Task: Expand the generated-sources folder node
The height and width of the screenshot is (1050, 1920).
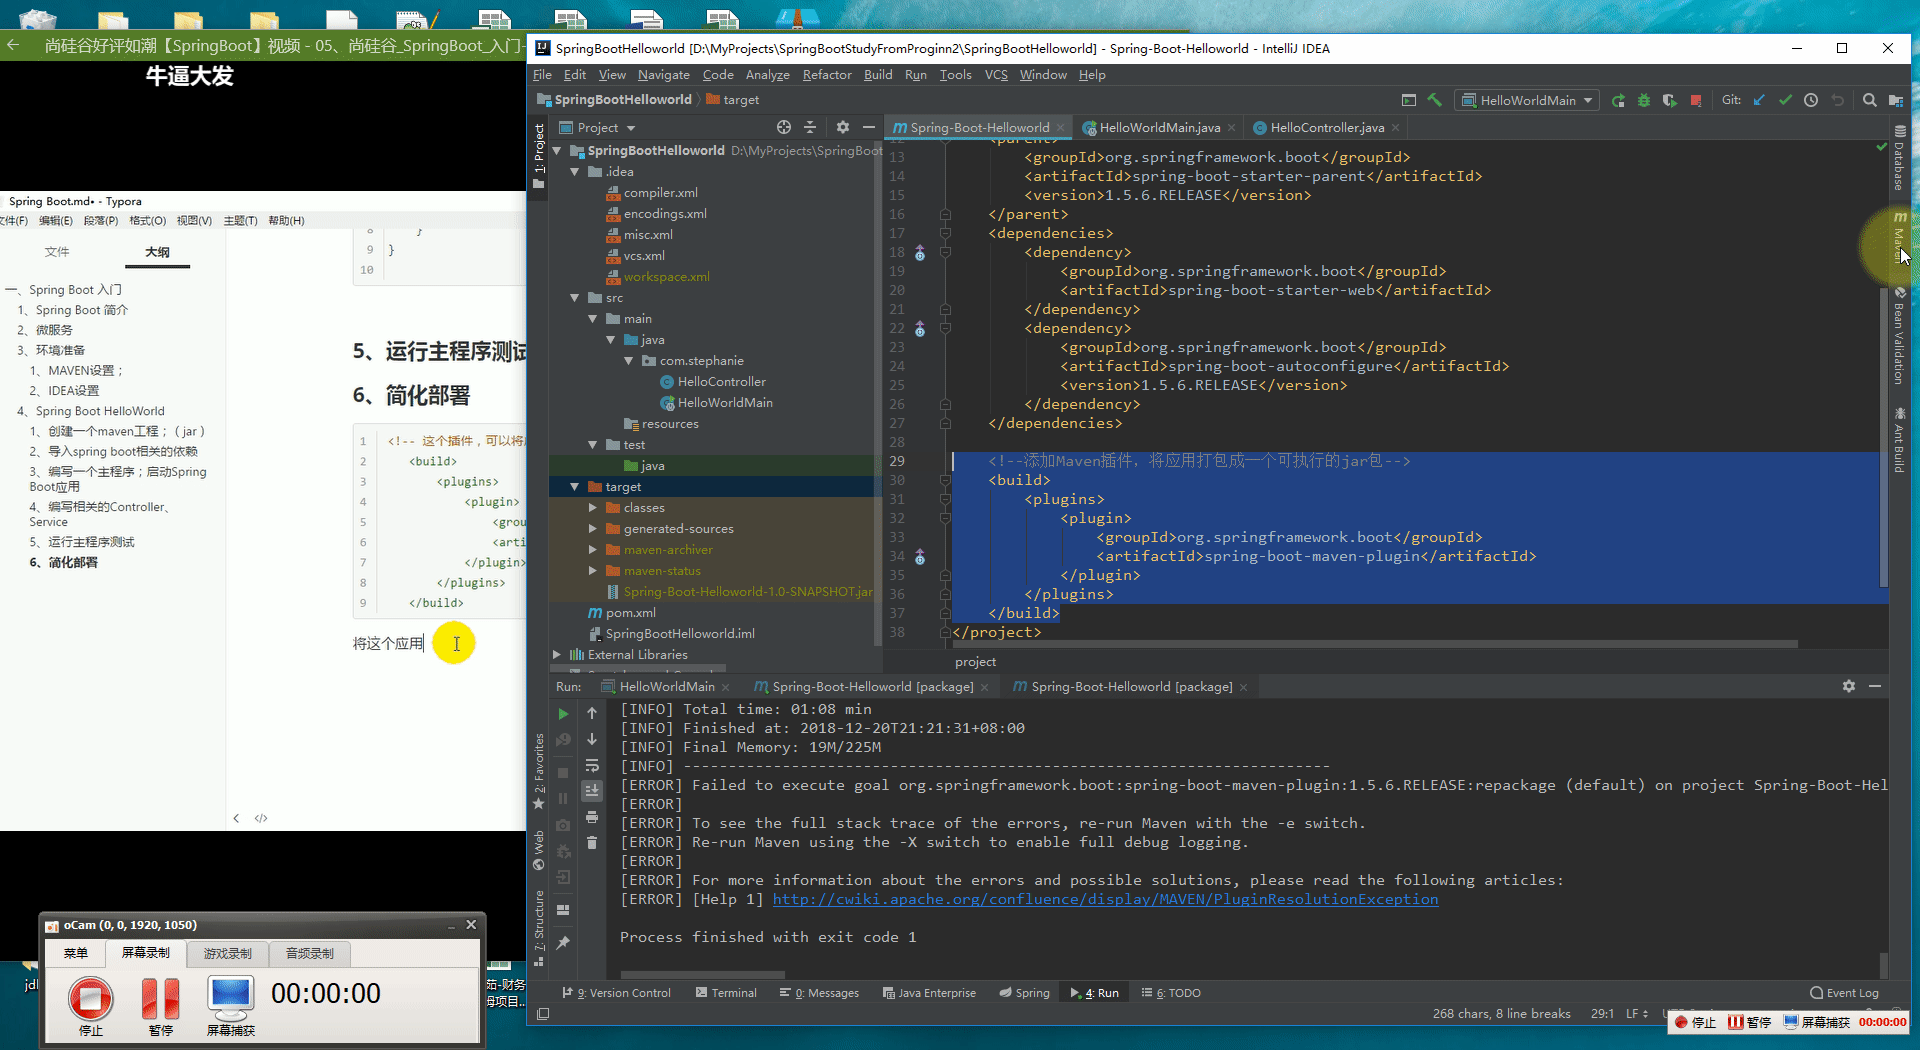Action: coord(593,529)
